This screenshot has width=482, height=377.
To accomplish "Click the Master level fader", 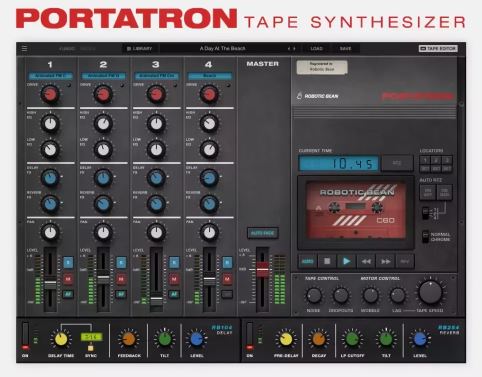I will click(262, 269).
